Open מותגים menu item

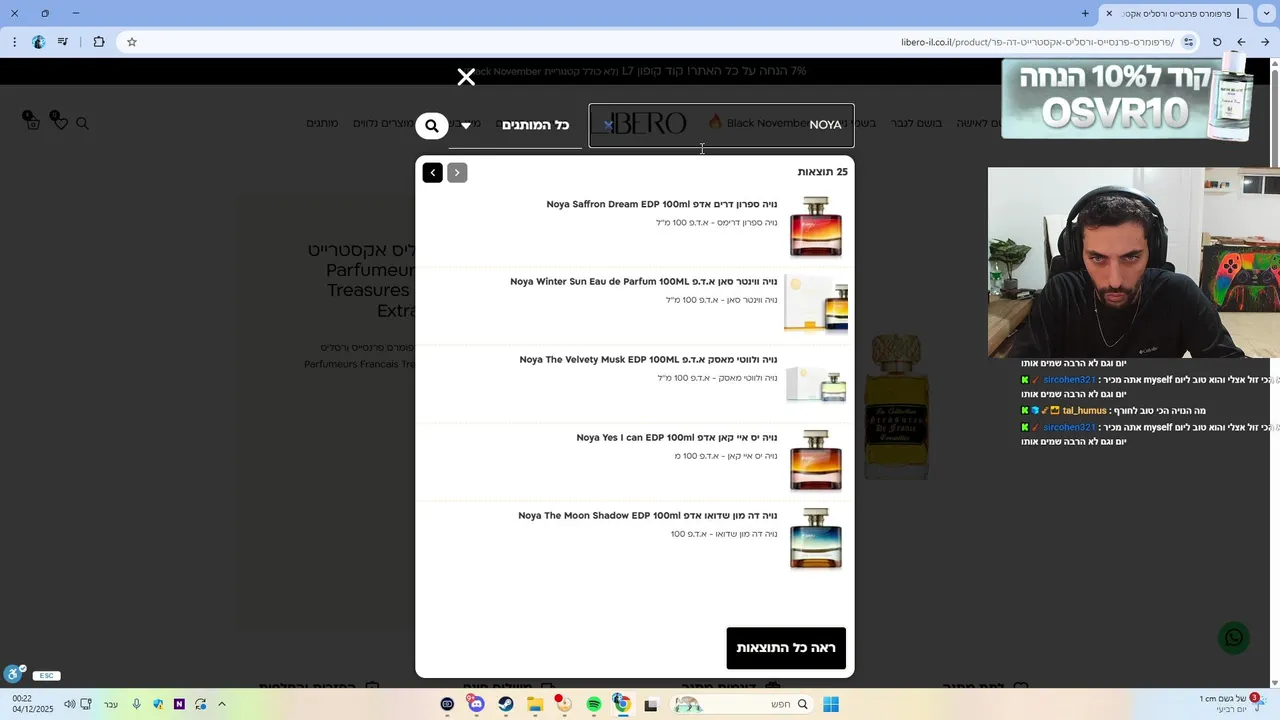322,123
